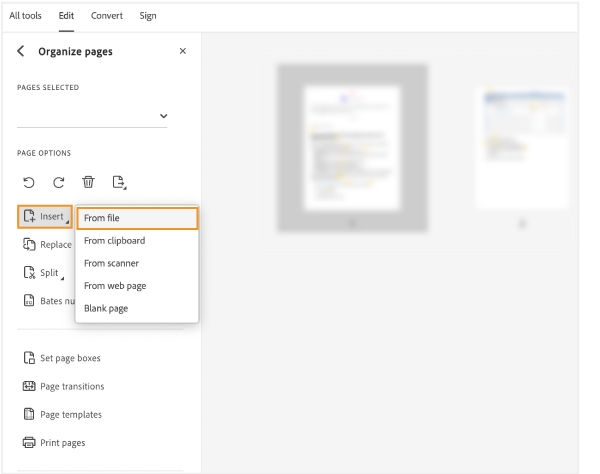Viewport: 600px width, 474px height.
Task: Click the rotate counterclockwise icon
Action: 29,182
